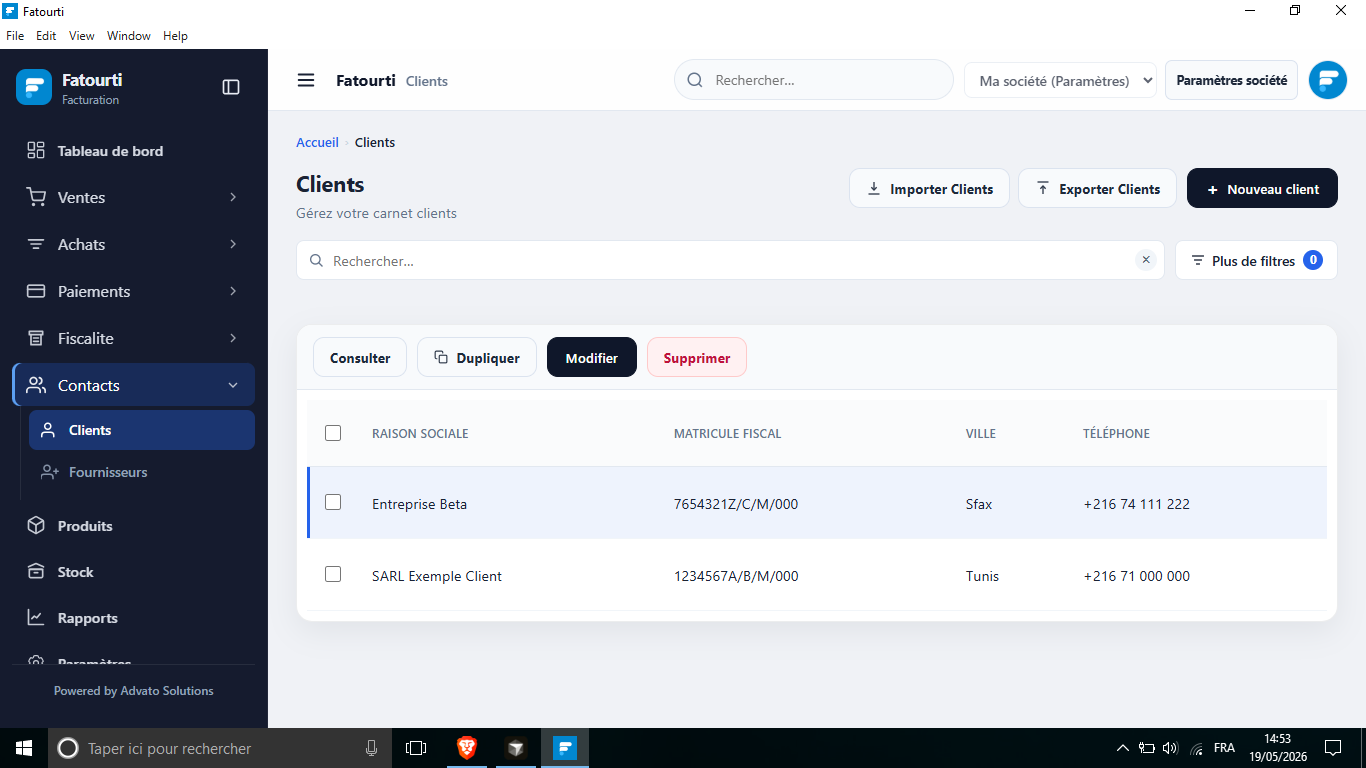Open the Help menu
The image size is (1366, 768).
[175, 36]
